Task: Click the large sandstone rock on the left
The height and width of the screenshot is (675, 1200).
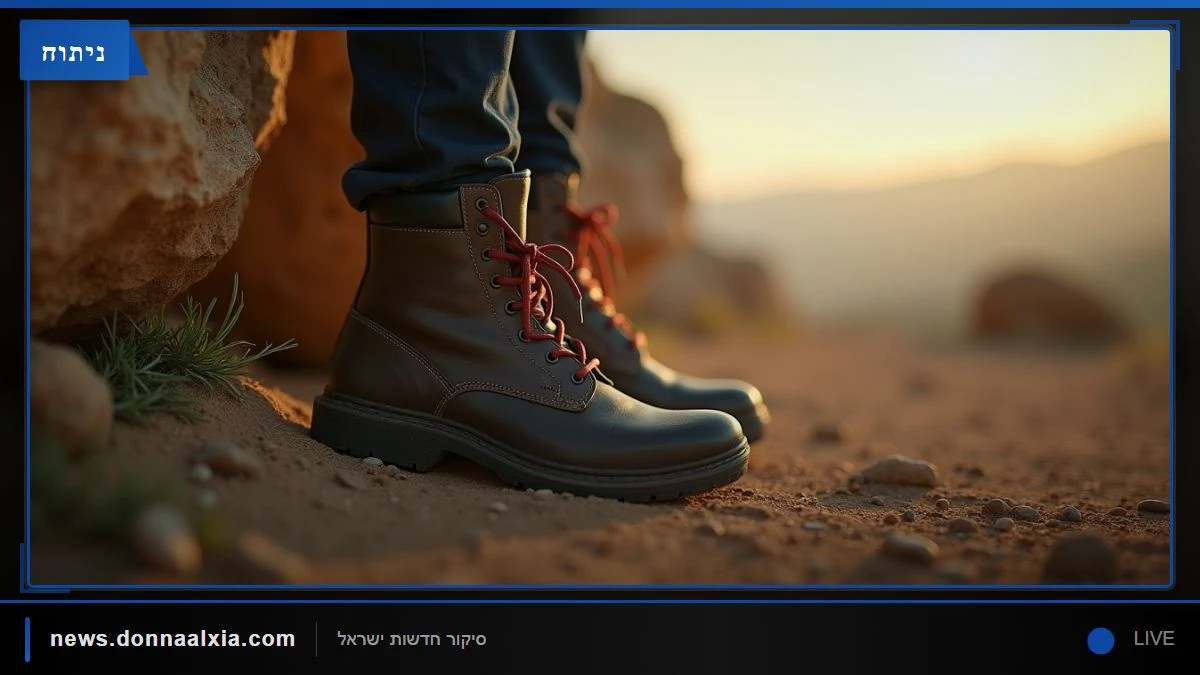Action: [150, 170]
